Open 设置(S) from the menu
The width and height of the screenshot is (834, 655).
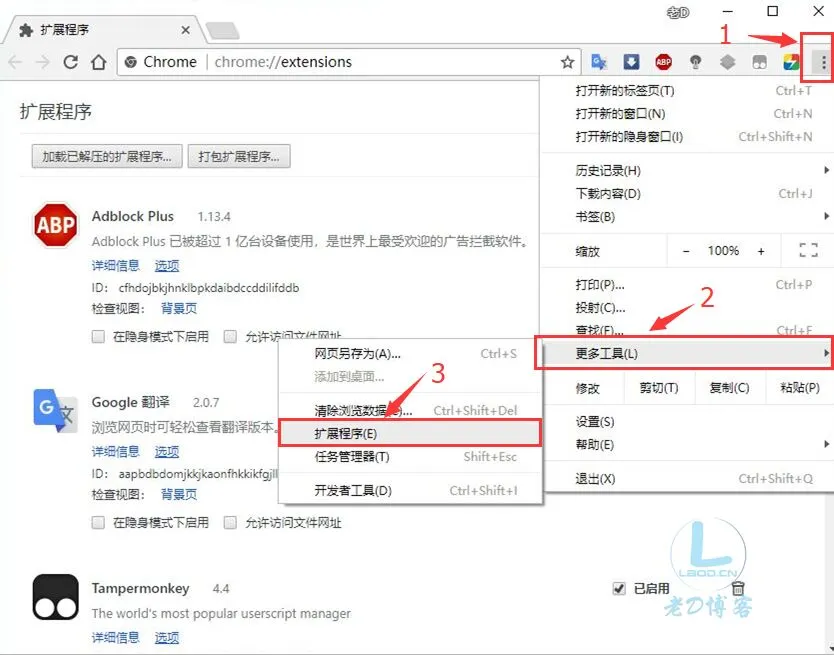[687, 421]
